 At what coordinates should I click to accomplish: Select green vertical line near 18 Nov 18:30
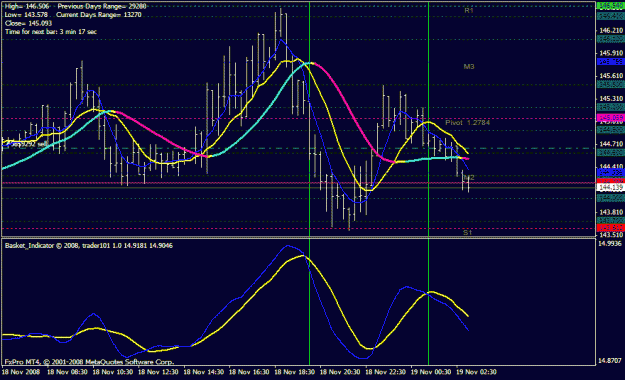pyautogui.click(x=309, y=183)
